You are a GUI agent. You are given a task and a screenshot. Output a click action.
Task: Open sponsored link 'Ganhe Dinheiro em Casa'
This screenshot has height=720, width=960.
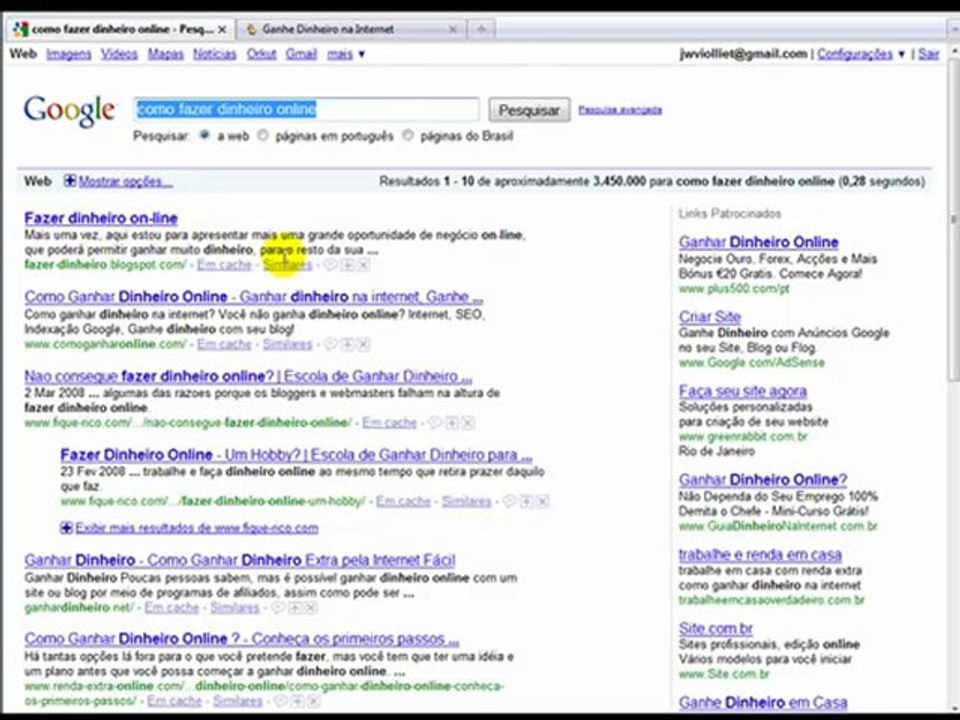(763, 702)
